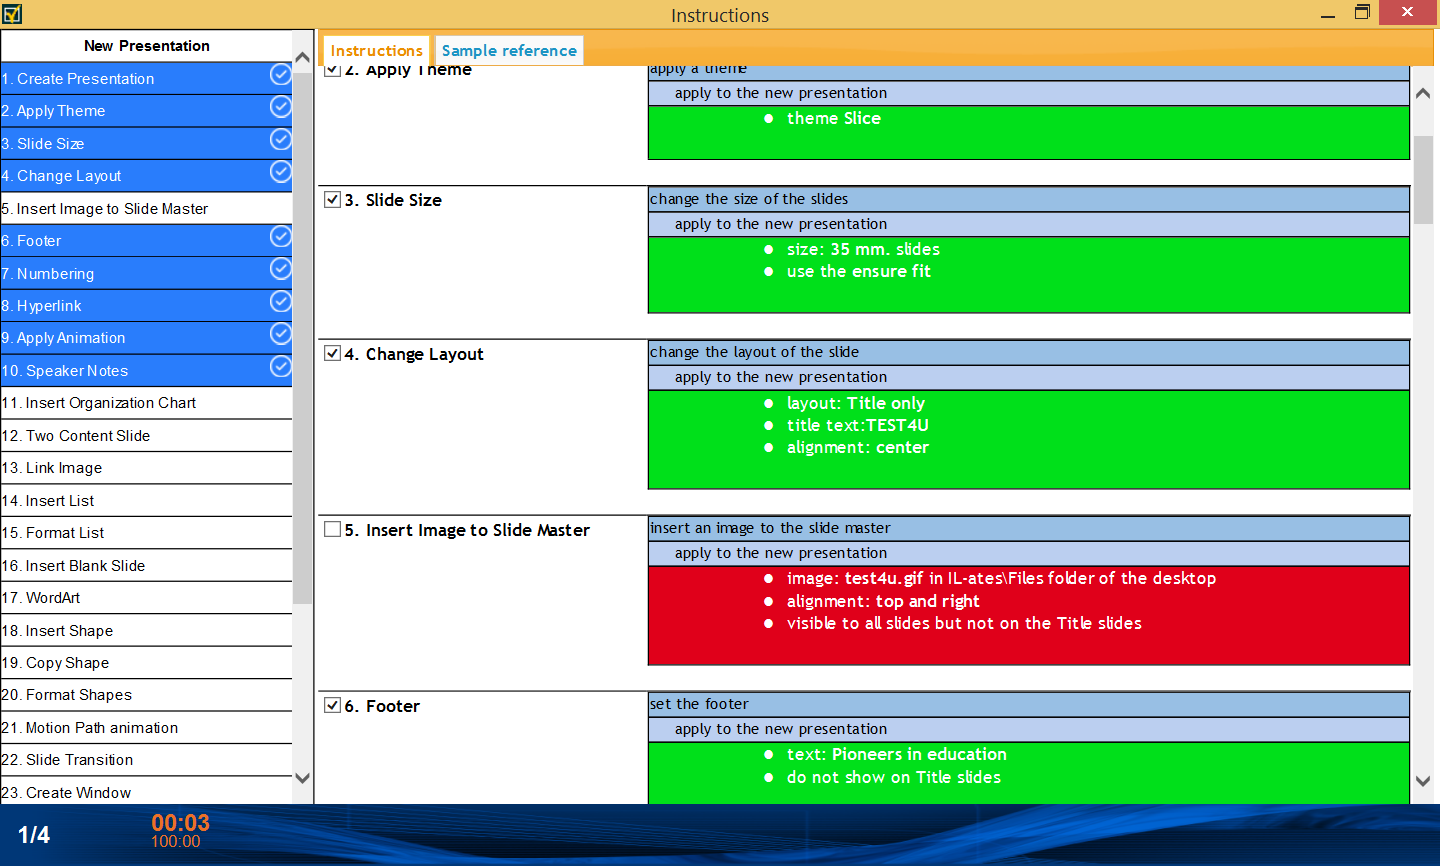This screenshot has height=866, width=1440.
Task: Select task 20. Format Shapes
Action: [x=146, y=694]
